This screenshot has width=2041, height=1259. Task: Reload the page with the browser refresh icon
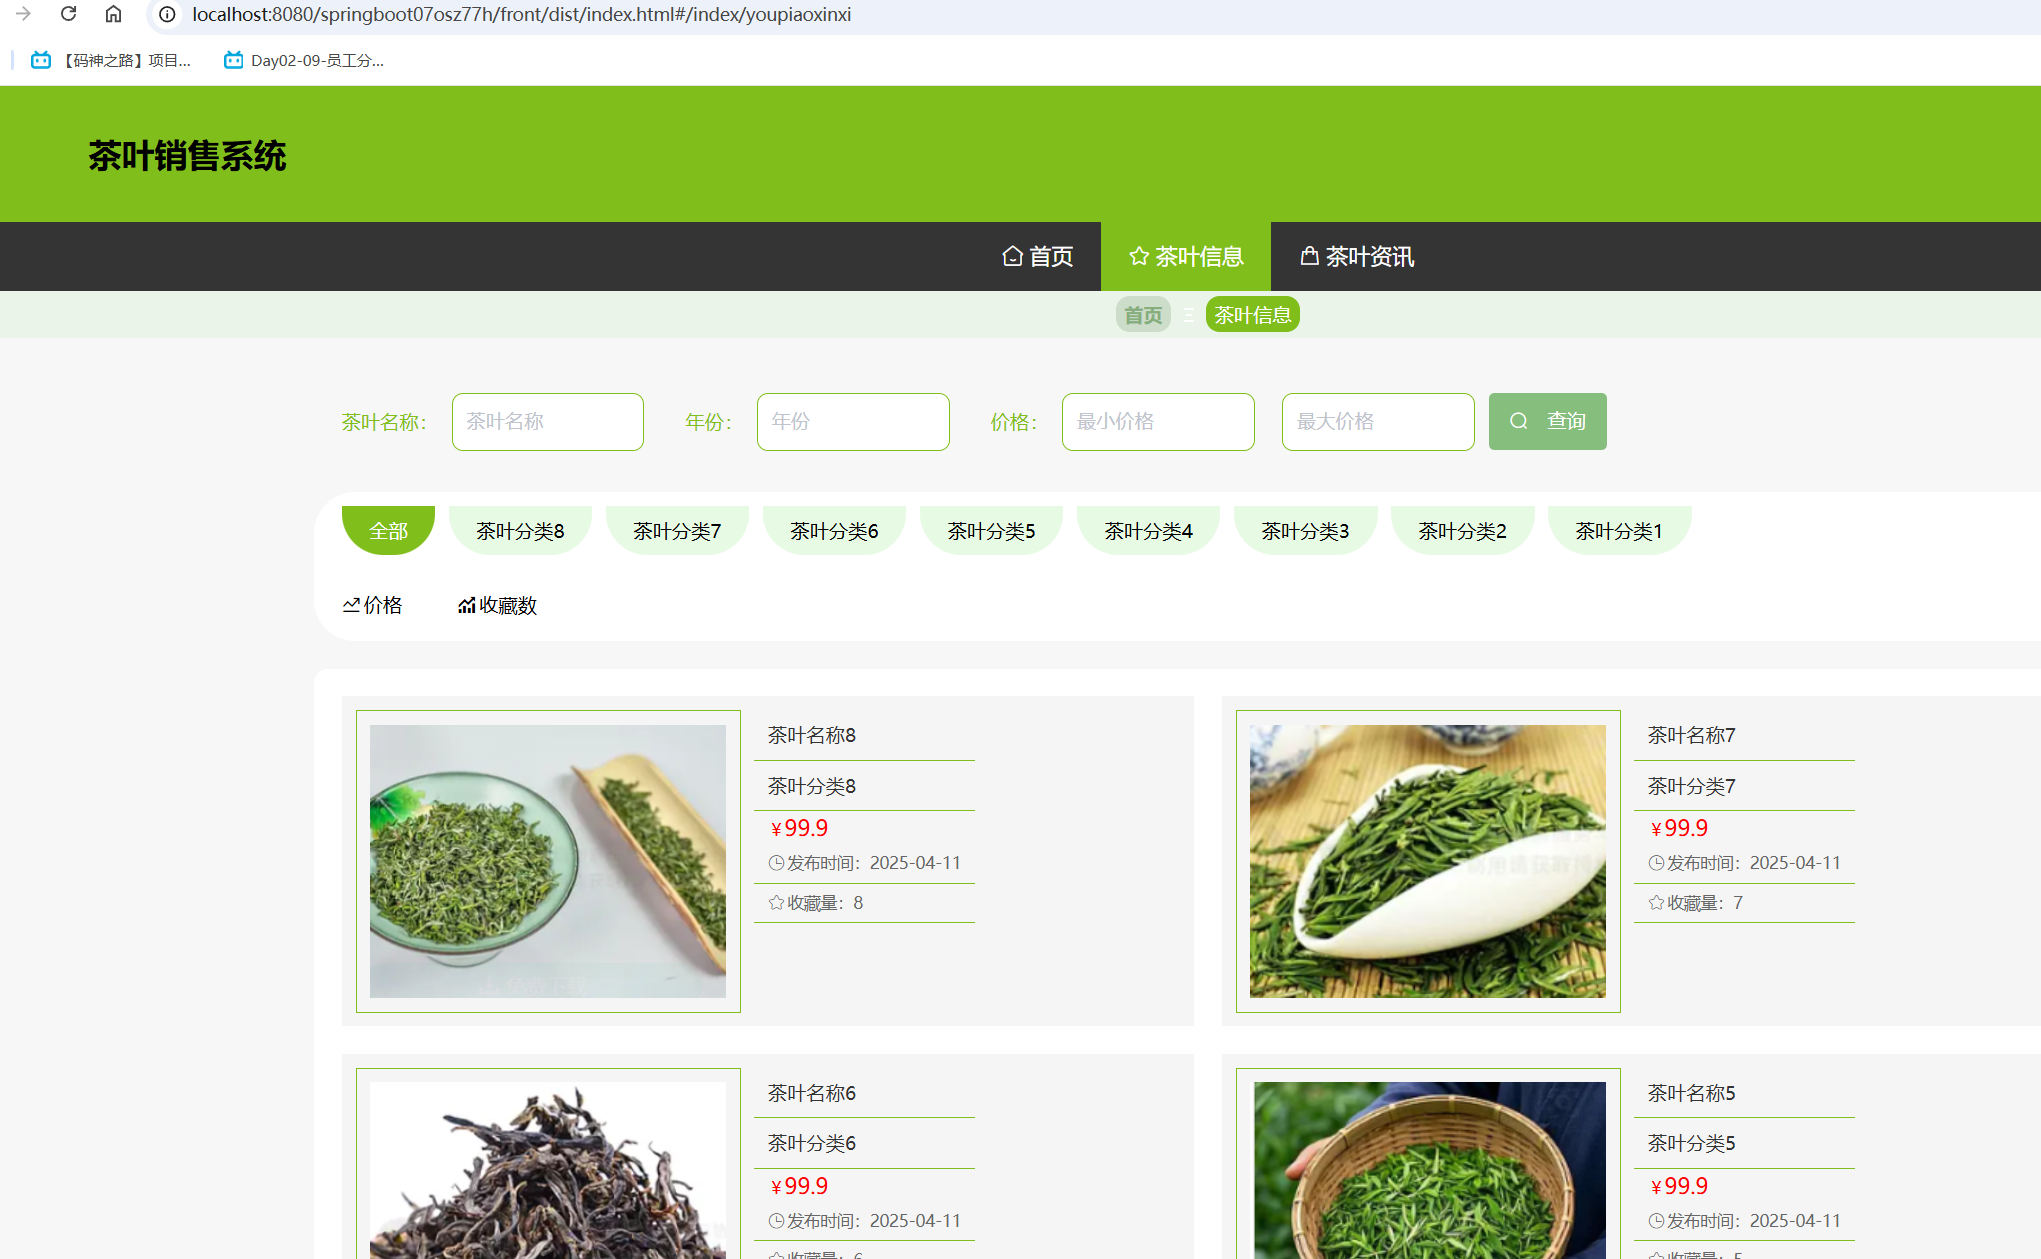[x=68, y=14]
